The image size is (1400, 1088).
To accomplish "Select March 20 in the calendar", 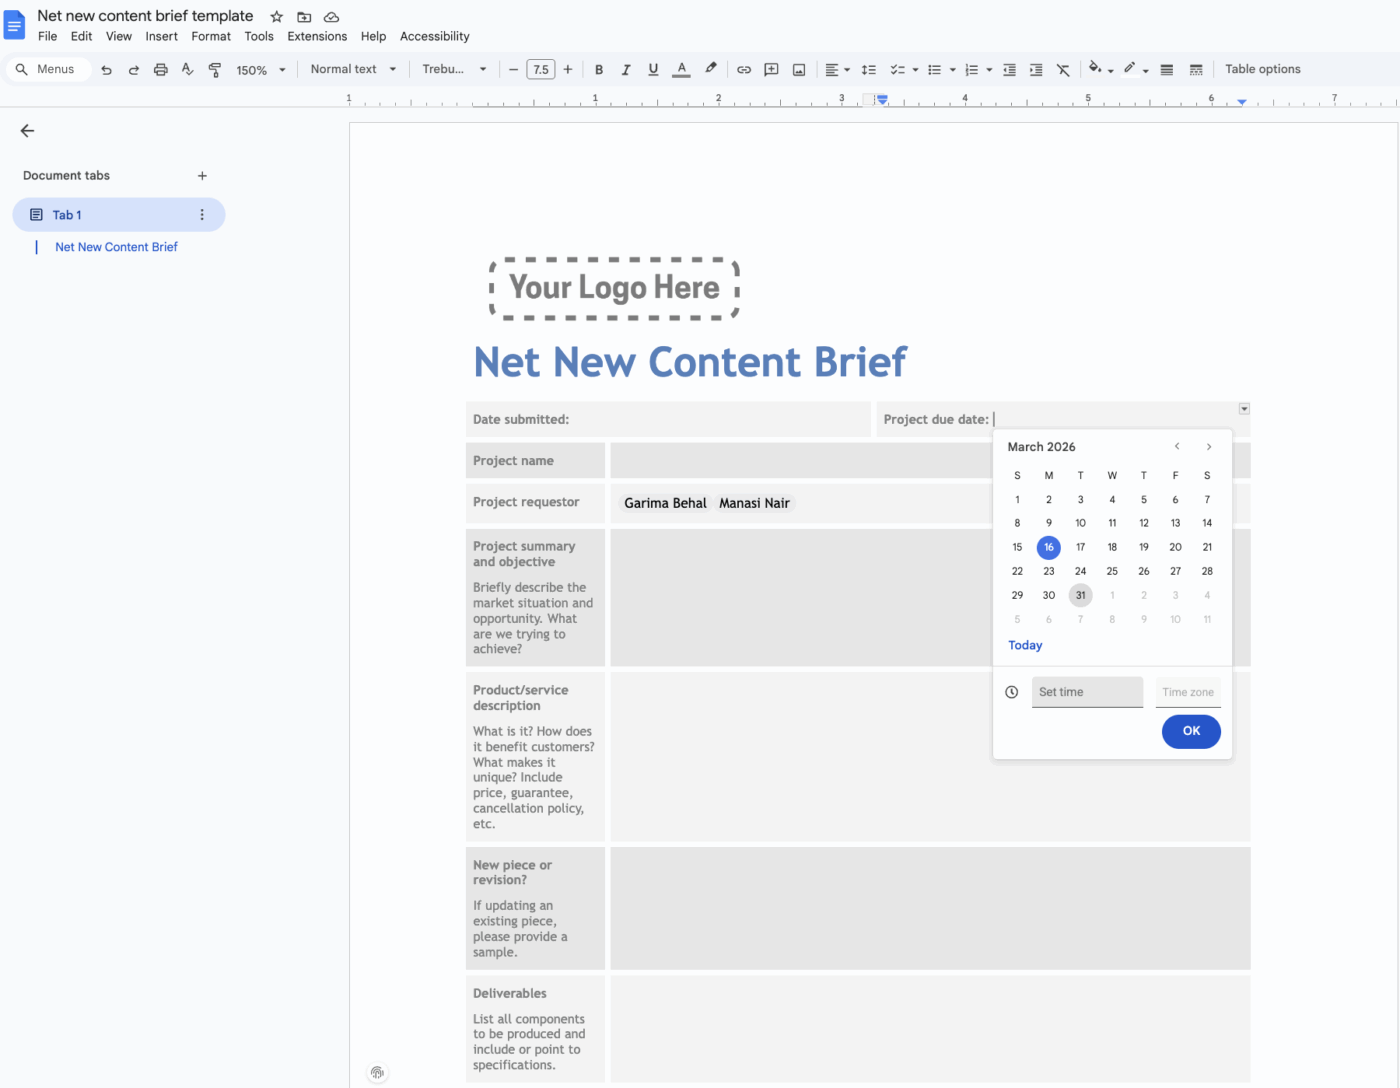I will click(1175, 547).
